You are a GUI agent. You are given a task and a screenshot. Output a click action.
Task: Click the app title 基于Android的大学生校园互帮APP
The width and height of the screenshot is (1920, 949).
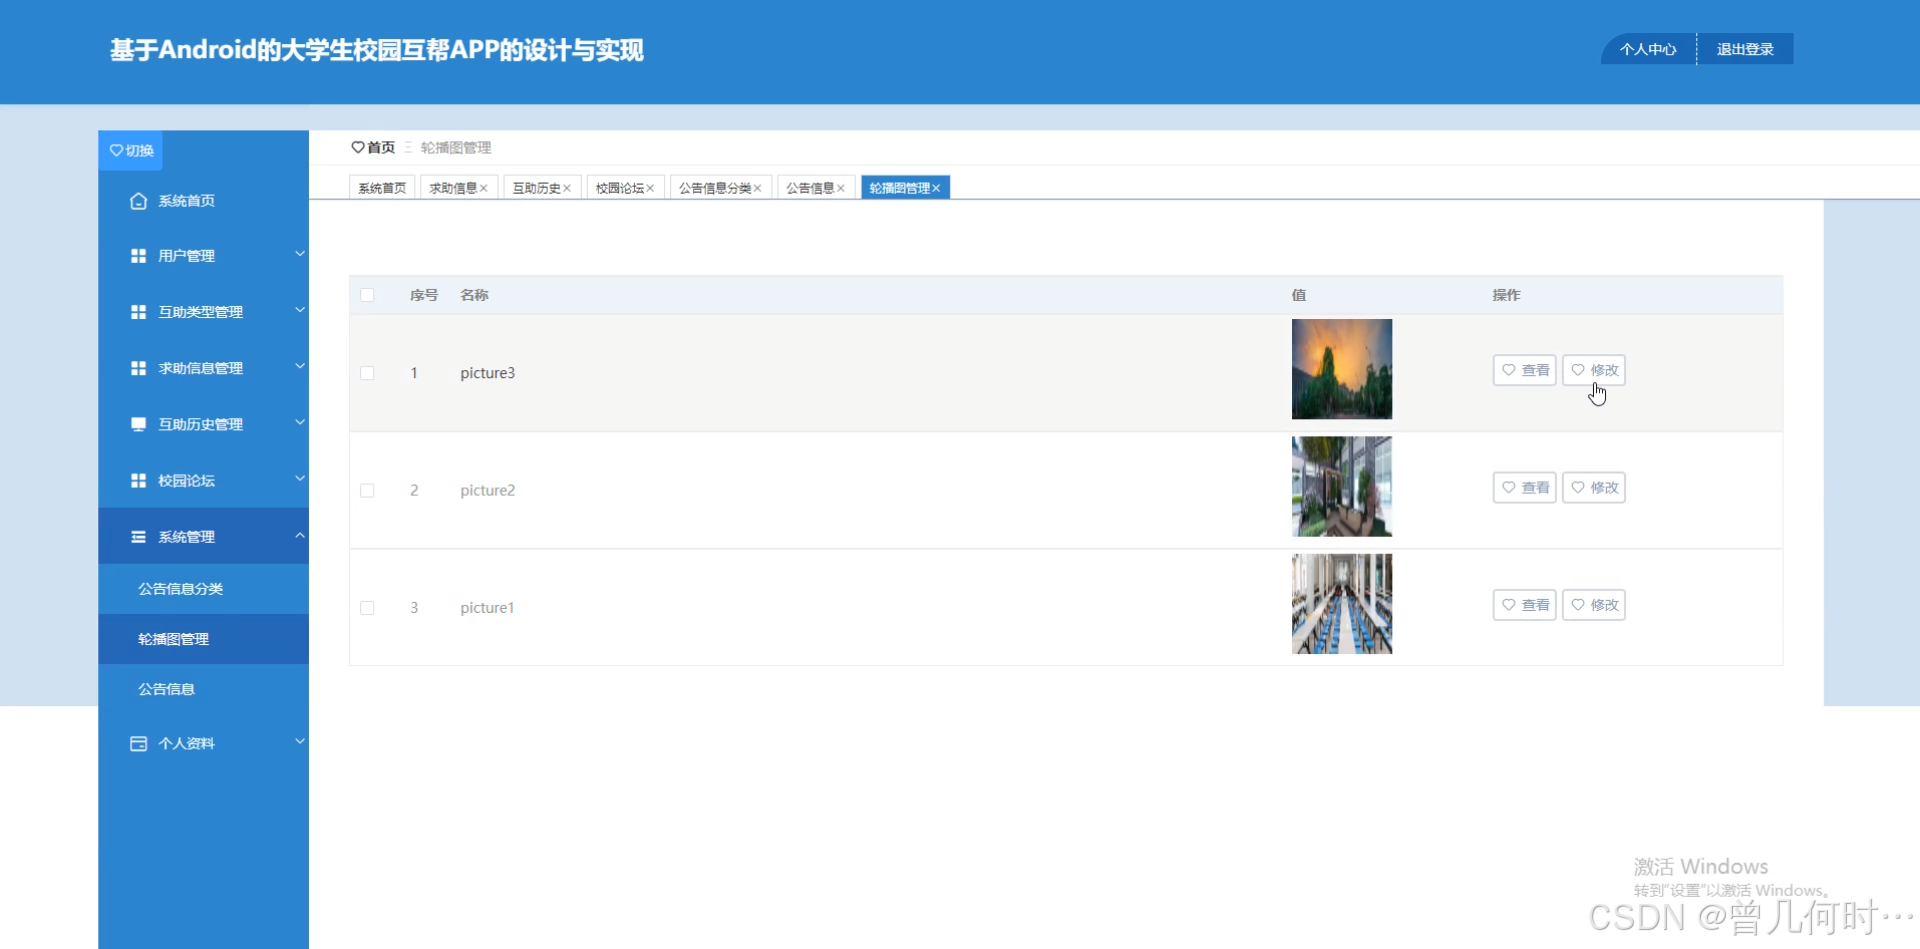click(377, 50)
